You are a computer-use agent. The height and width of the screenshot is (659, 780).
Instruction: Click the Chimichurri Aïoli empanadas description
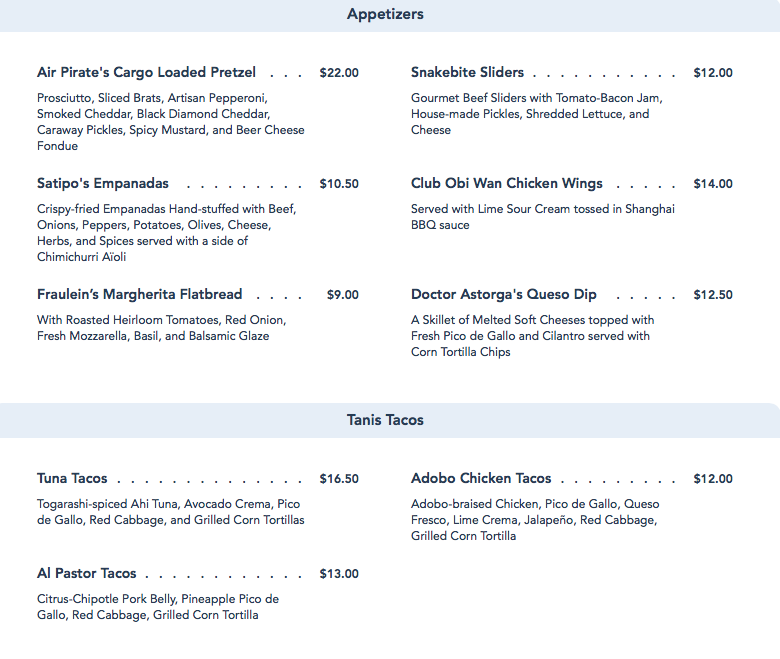(x=167, y=233)
